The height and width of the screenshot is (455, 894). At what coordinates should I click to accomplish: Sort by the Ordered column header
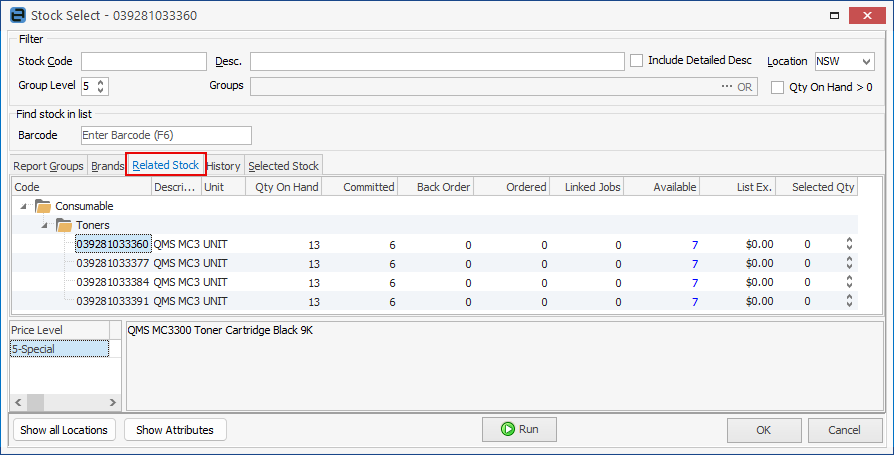pyautogui.click(x=511, y=187)
